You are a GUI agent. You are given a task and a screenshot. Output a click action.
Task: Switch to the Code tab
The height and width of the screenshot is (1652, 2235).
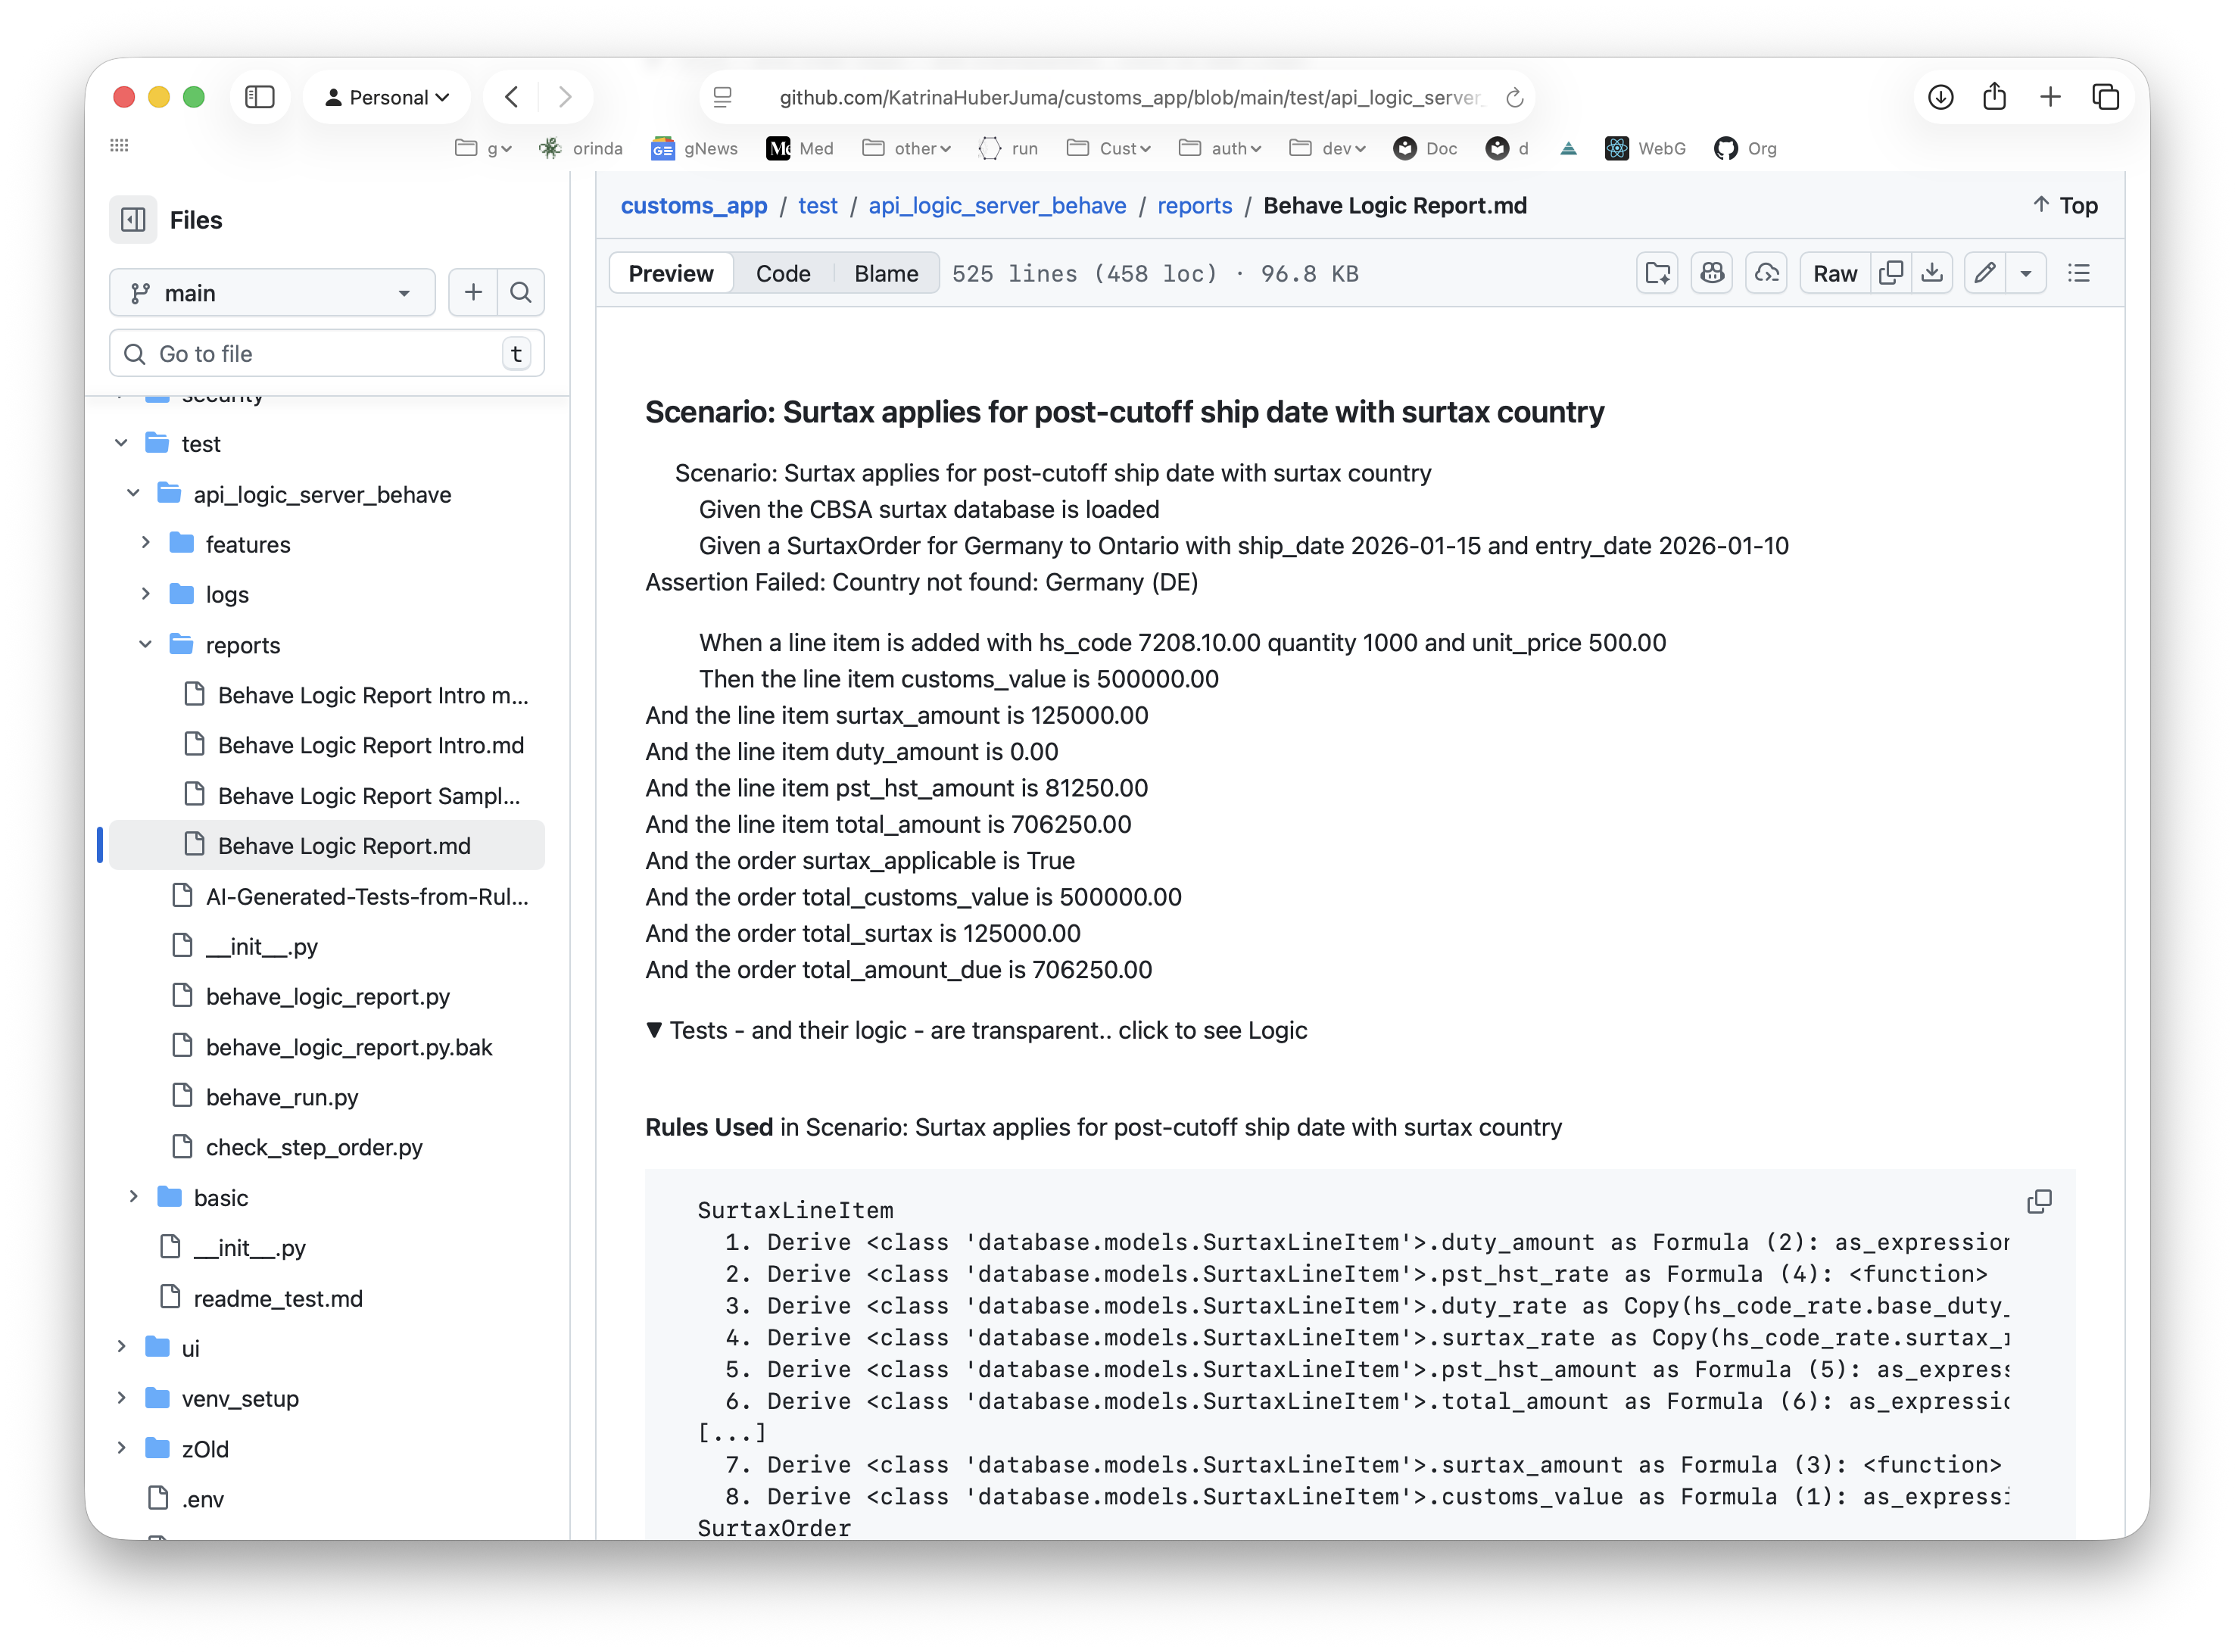pos(783,273)
